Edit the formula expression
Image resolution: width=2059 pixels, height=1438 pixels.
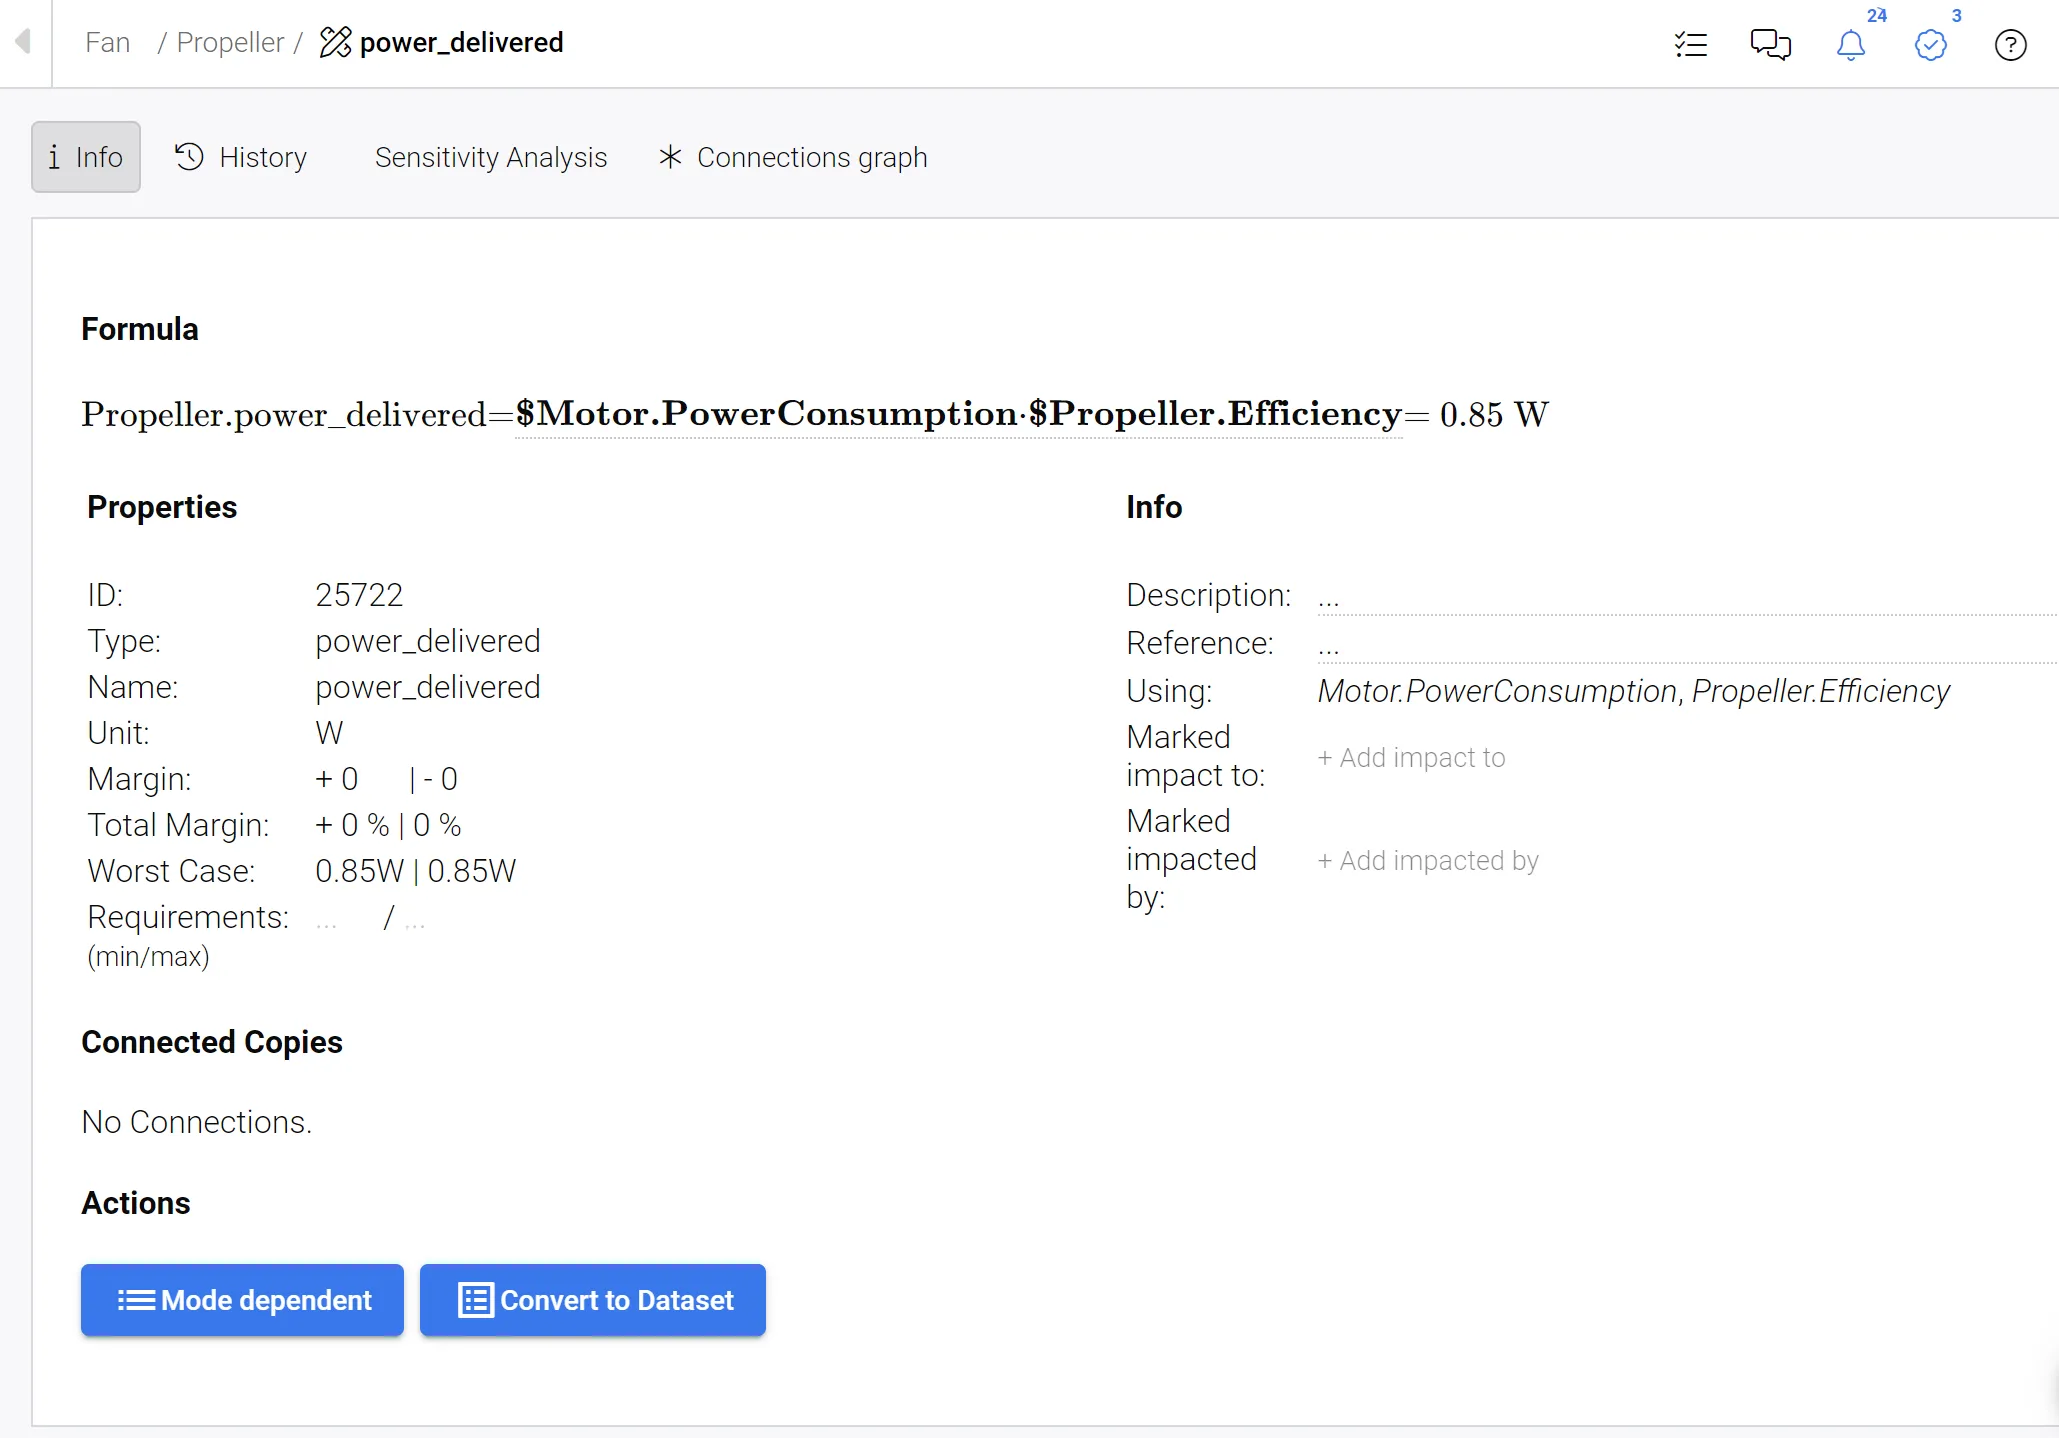pos(958,414)
